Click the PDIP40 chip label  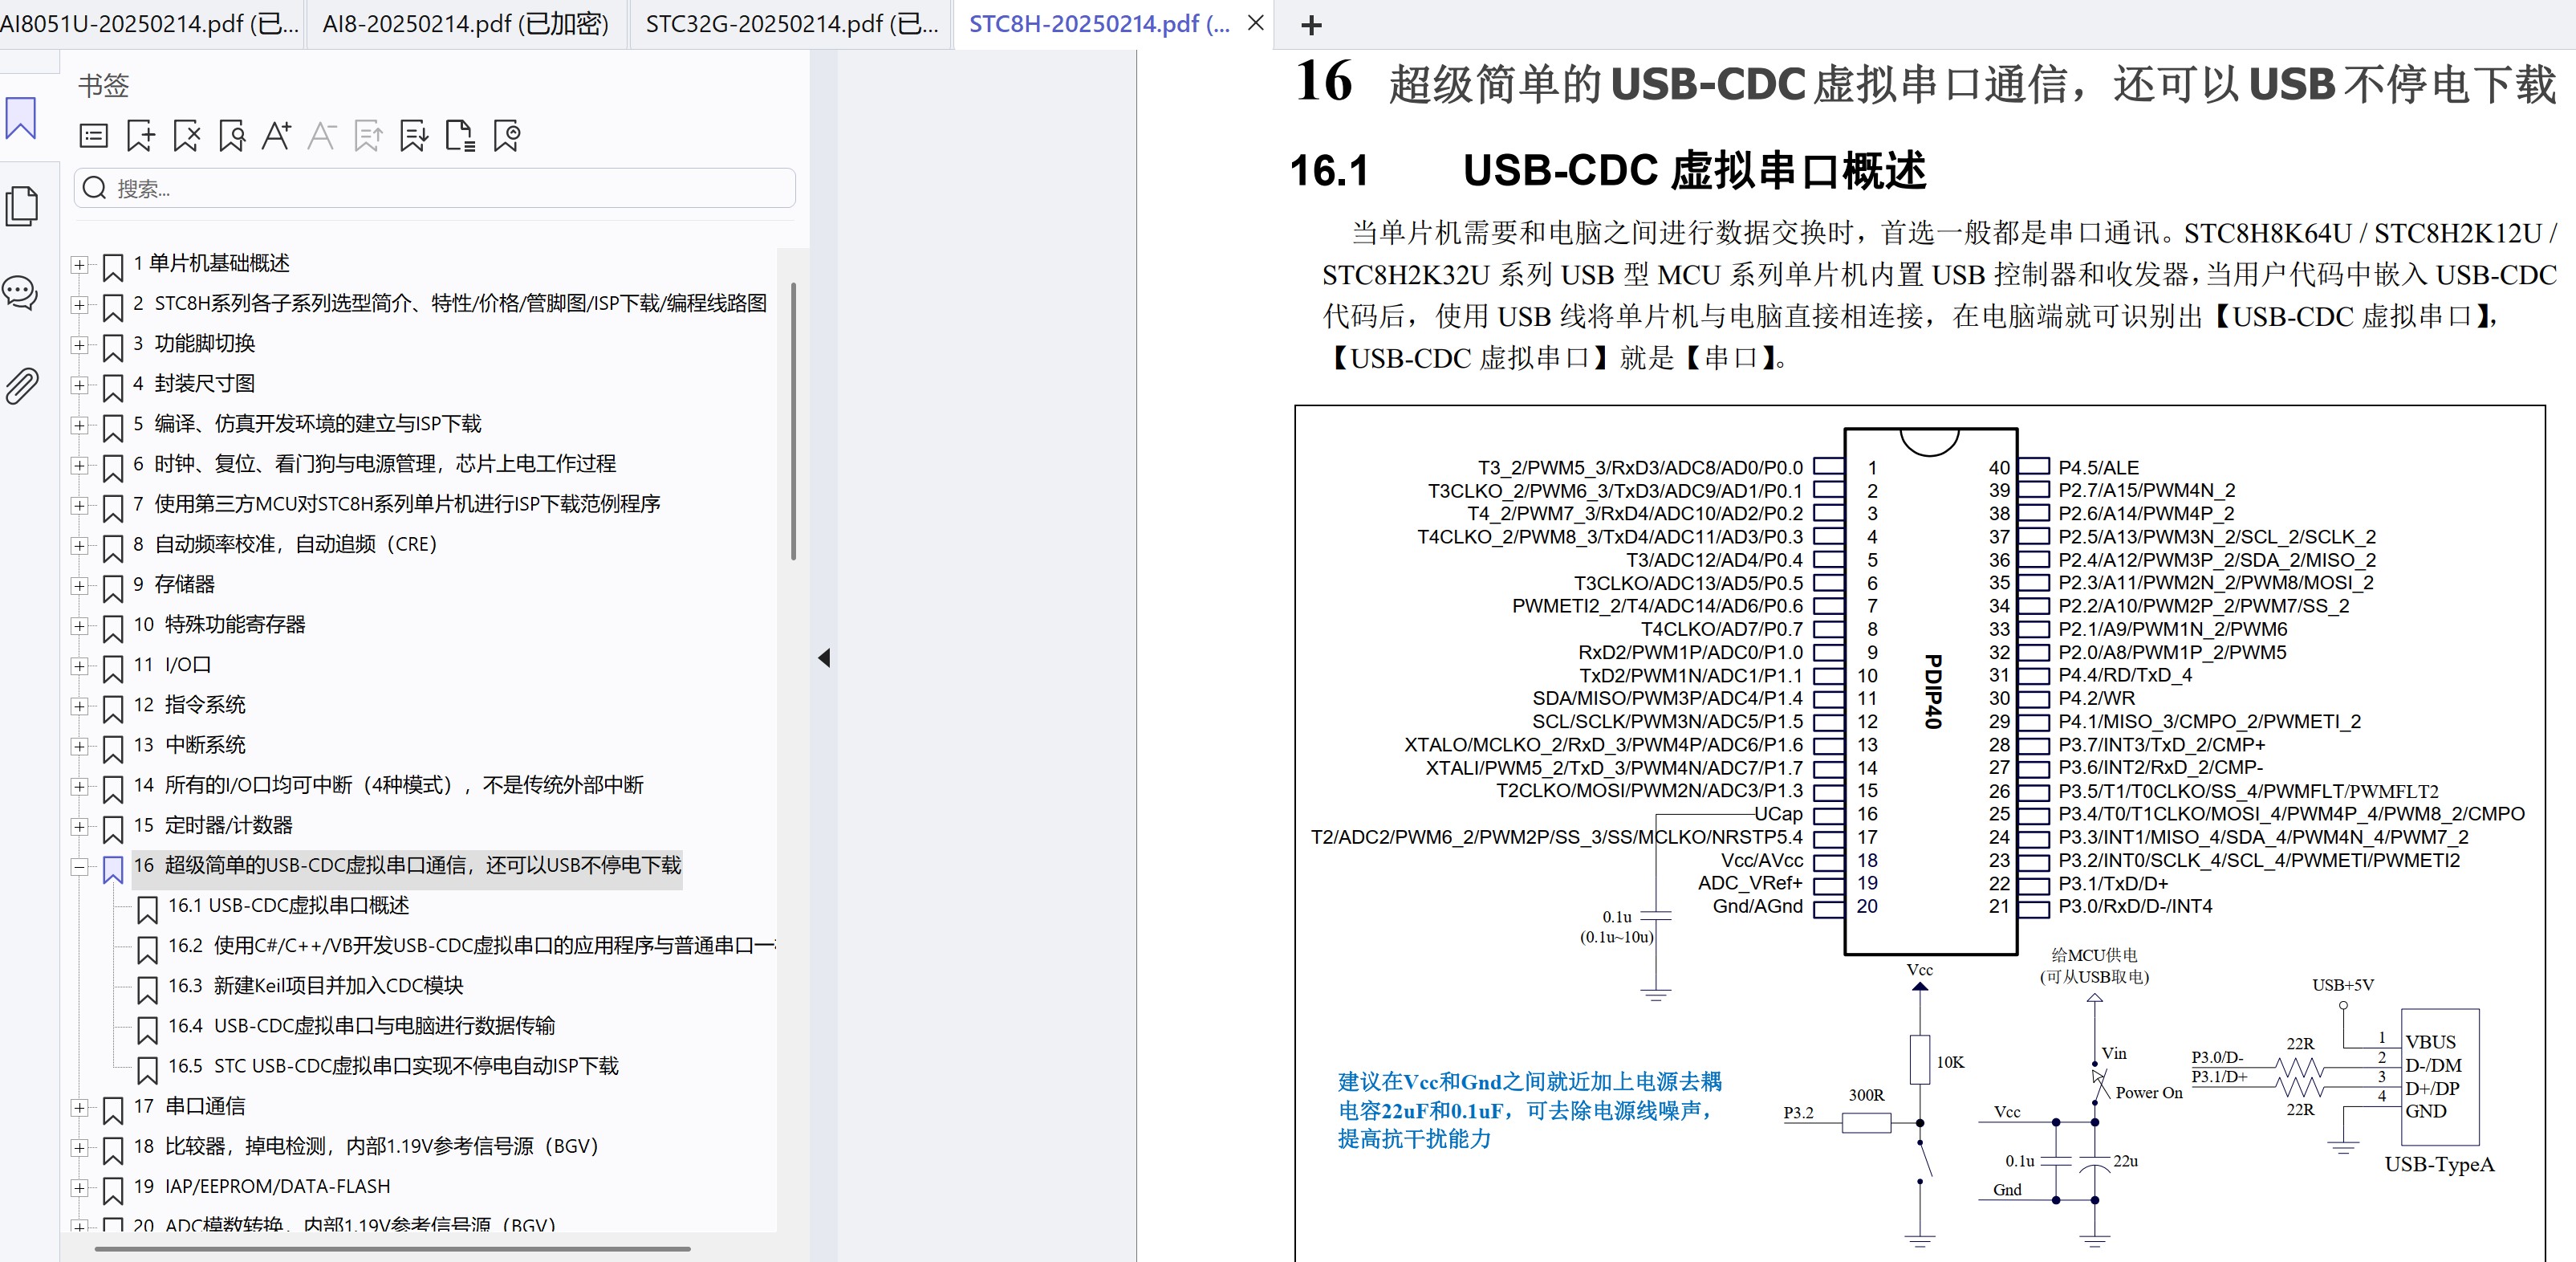pyautogui.click(x=1933, y=691)
